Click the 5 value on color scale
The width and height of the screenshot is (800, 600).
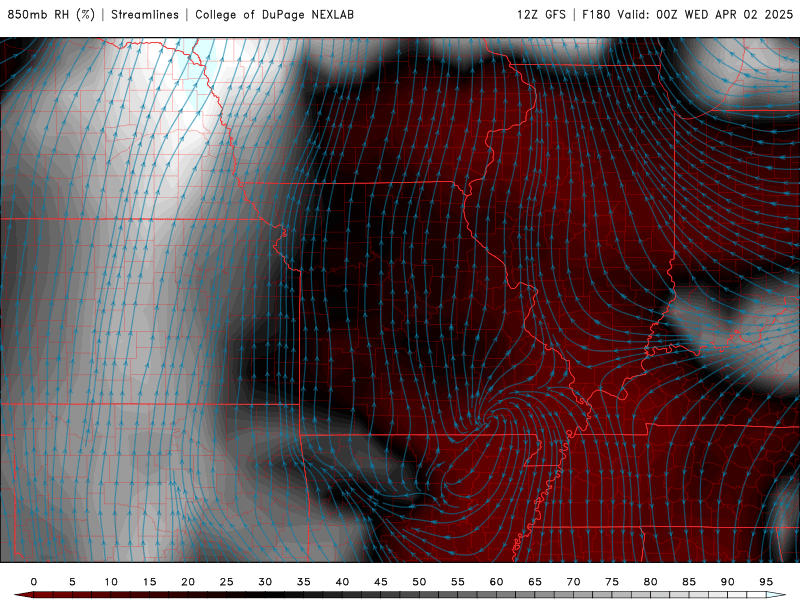72,582
